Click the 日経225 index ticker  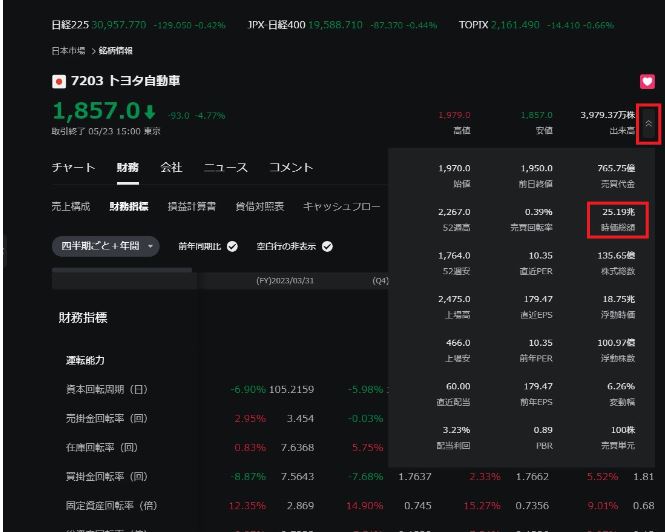(x=138, y=25)
